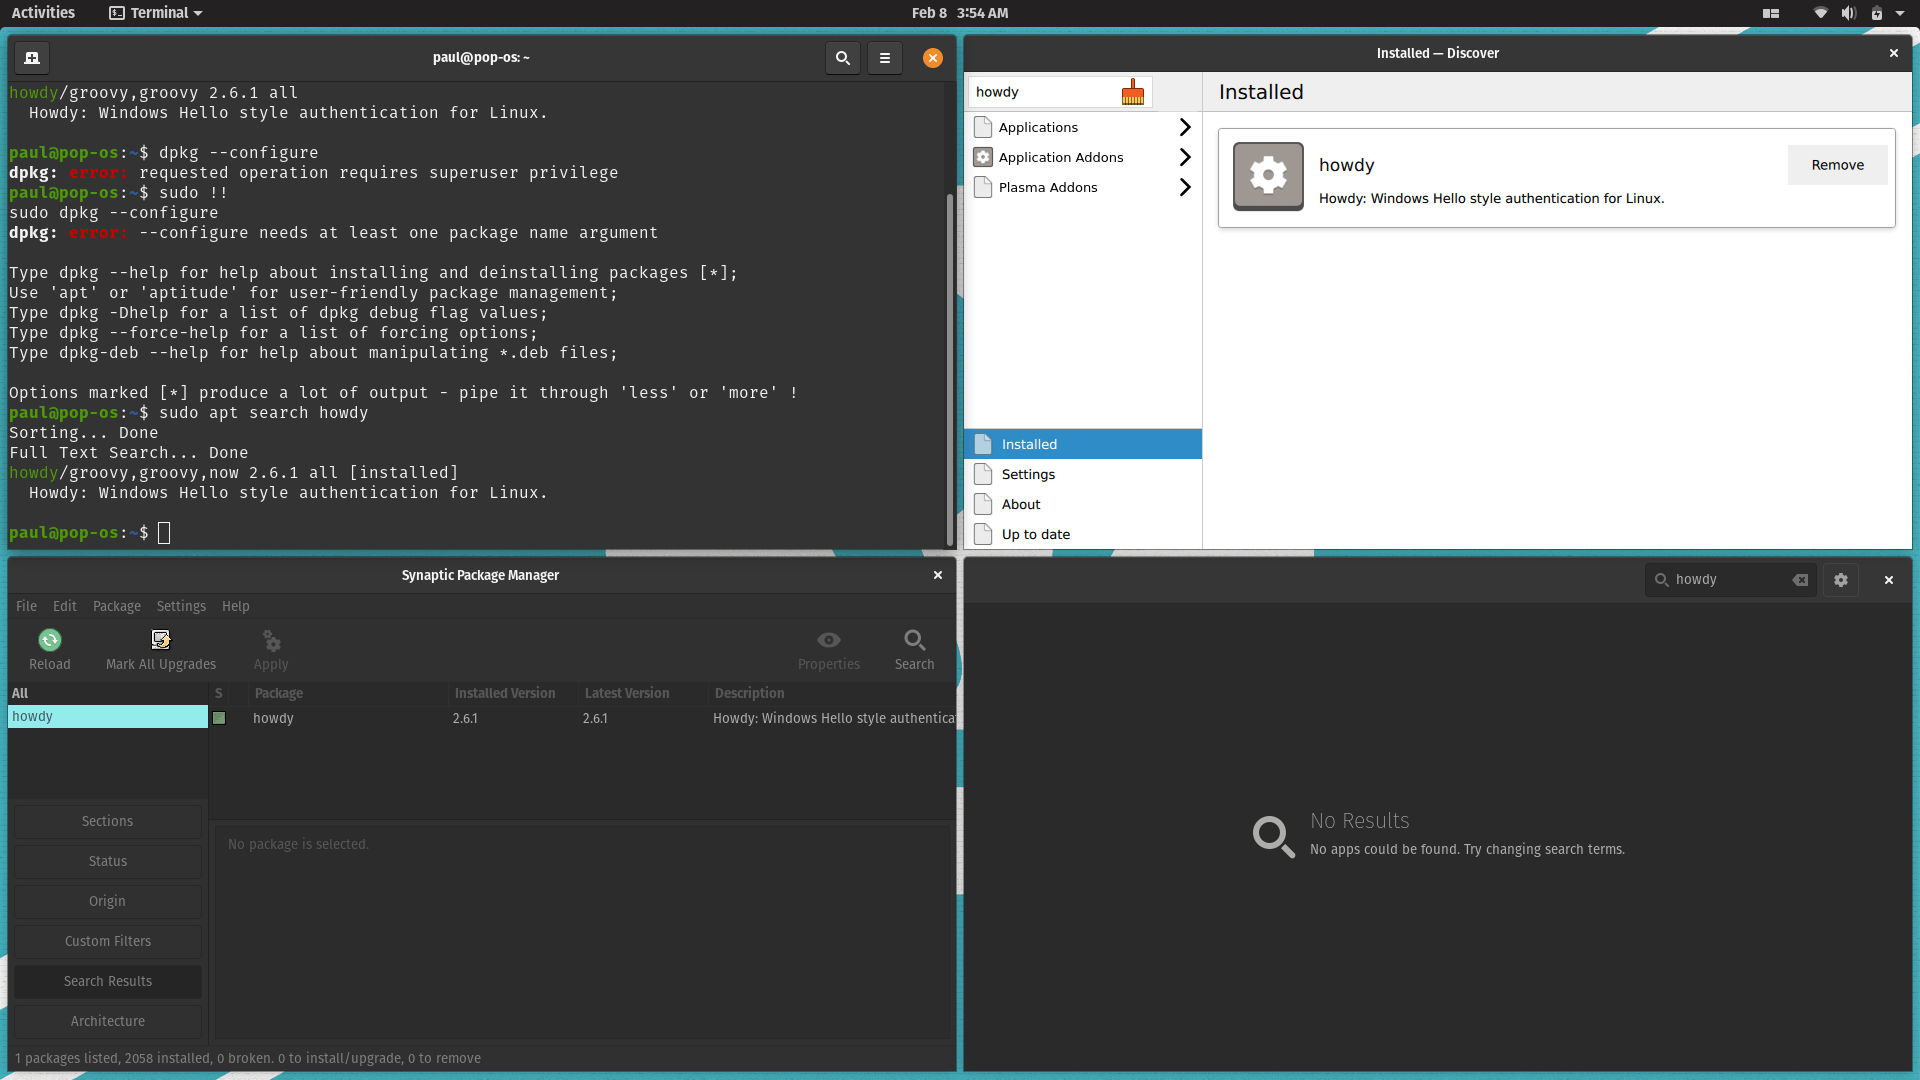This screenshot has width=1920, height=1080.
Task: Toggle the howdy package status checkbox
Action: pyautogui.click(x=219, y=718)
